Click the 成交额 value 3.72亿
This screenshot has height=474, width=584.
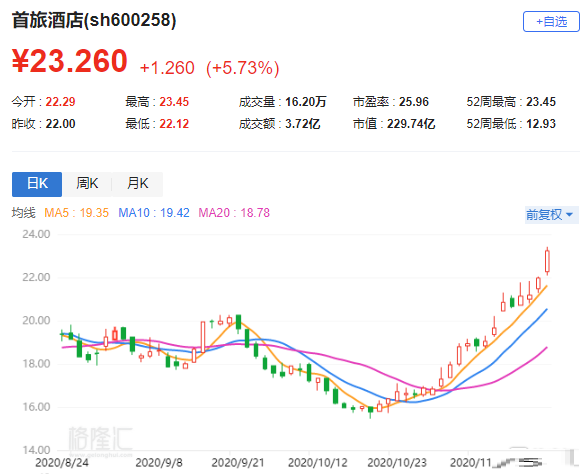click(x=302, y=124)
